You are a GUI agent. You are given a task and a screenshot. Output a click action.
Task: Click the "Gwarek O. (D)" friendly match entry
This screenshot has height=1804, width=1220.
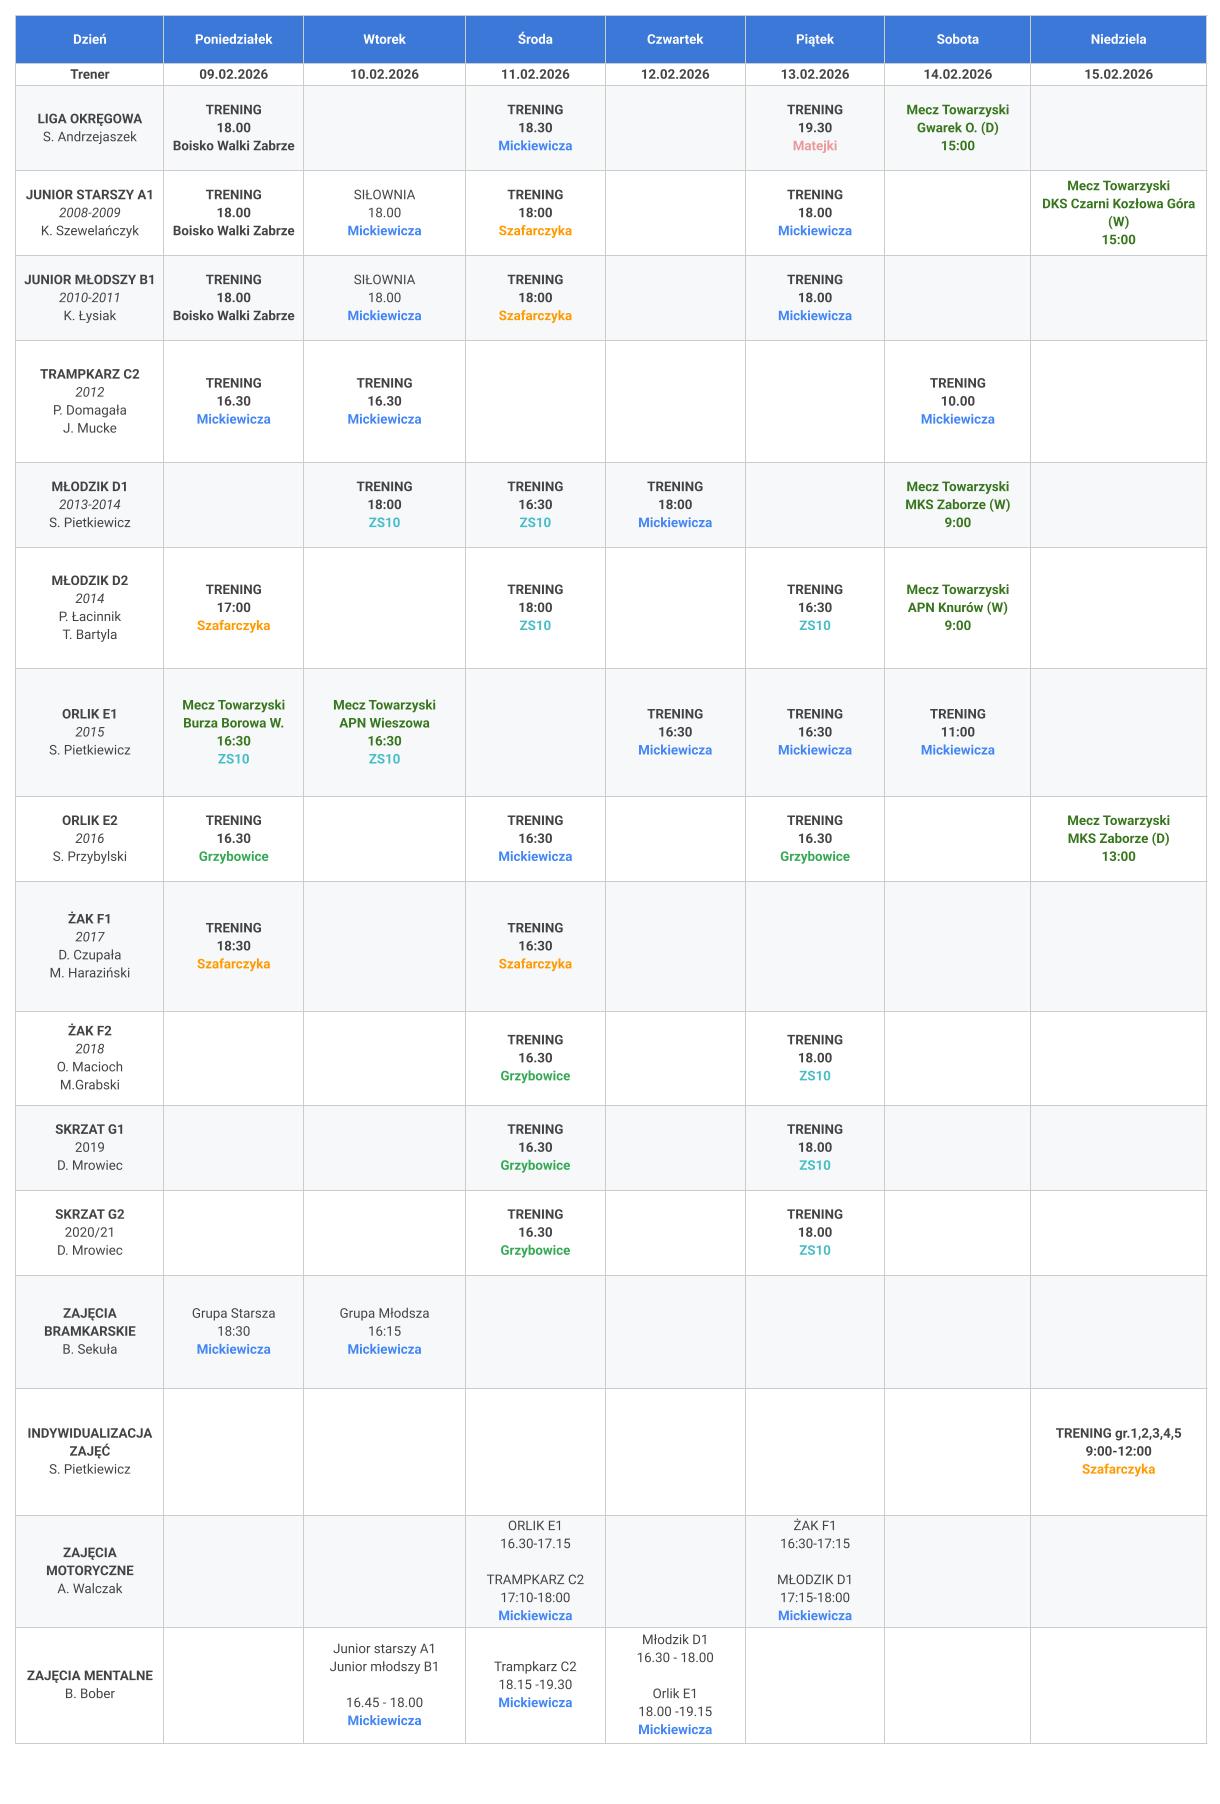(x=957, y=128)
